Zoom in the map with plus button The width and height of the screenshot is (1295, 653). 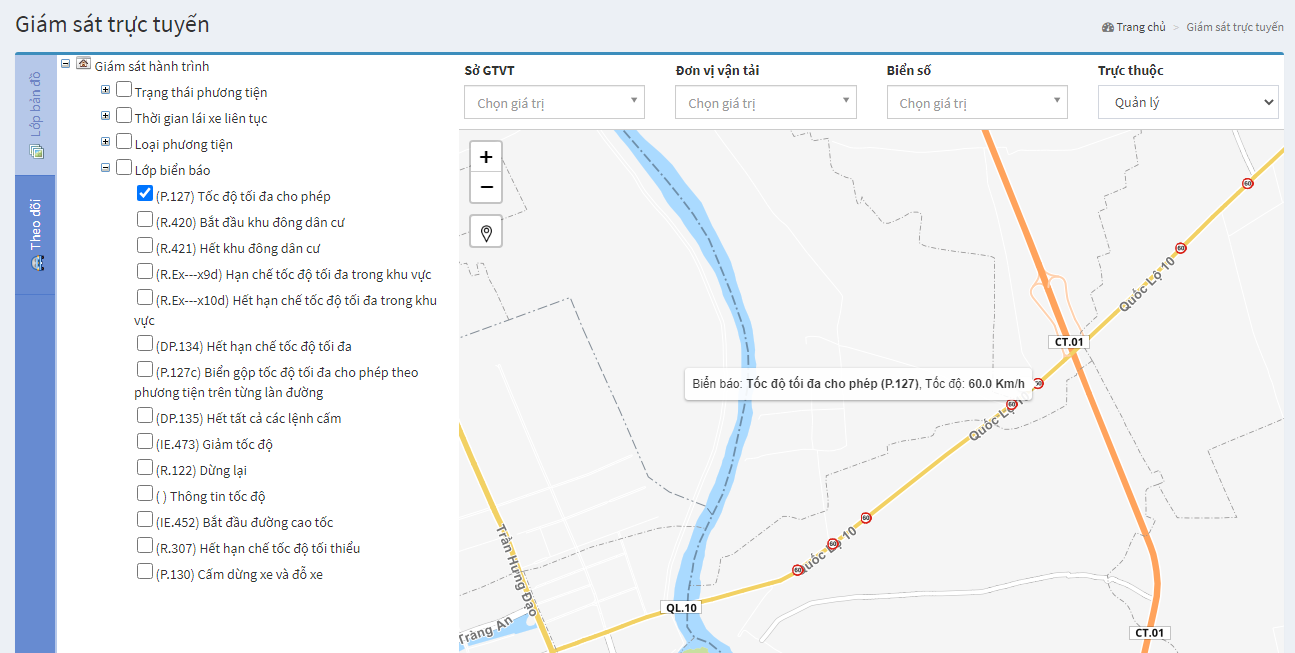[486, 157]
